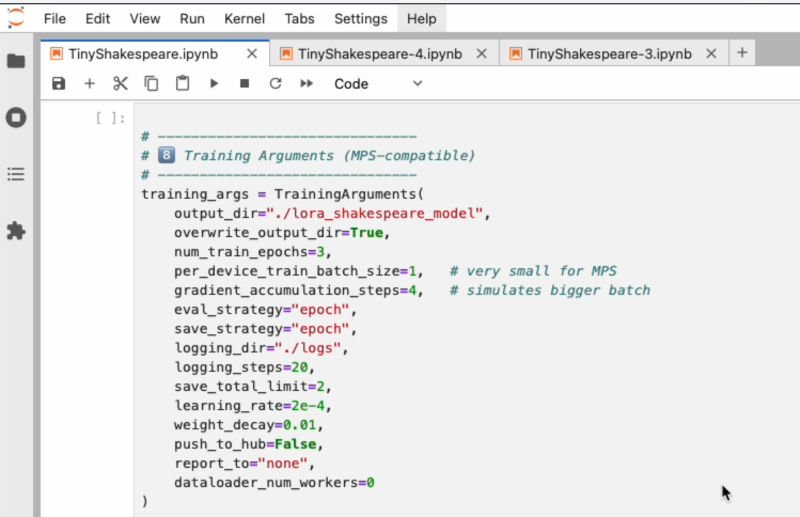Open the Settings menu

tap(361, 19)
